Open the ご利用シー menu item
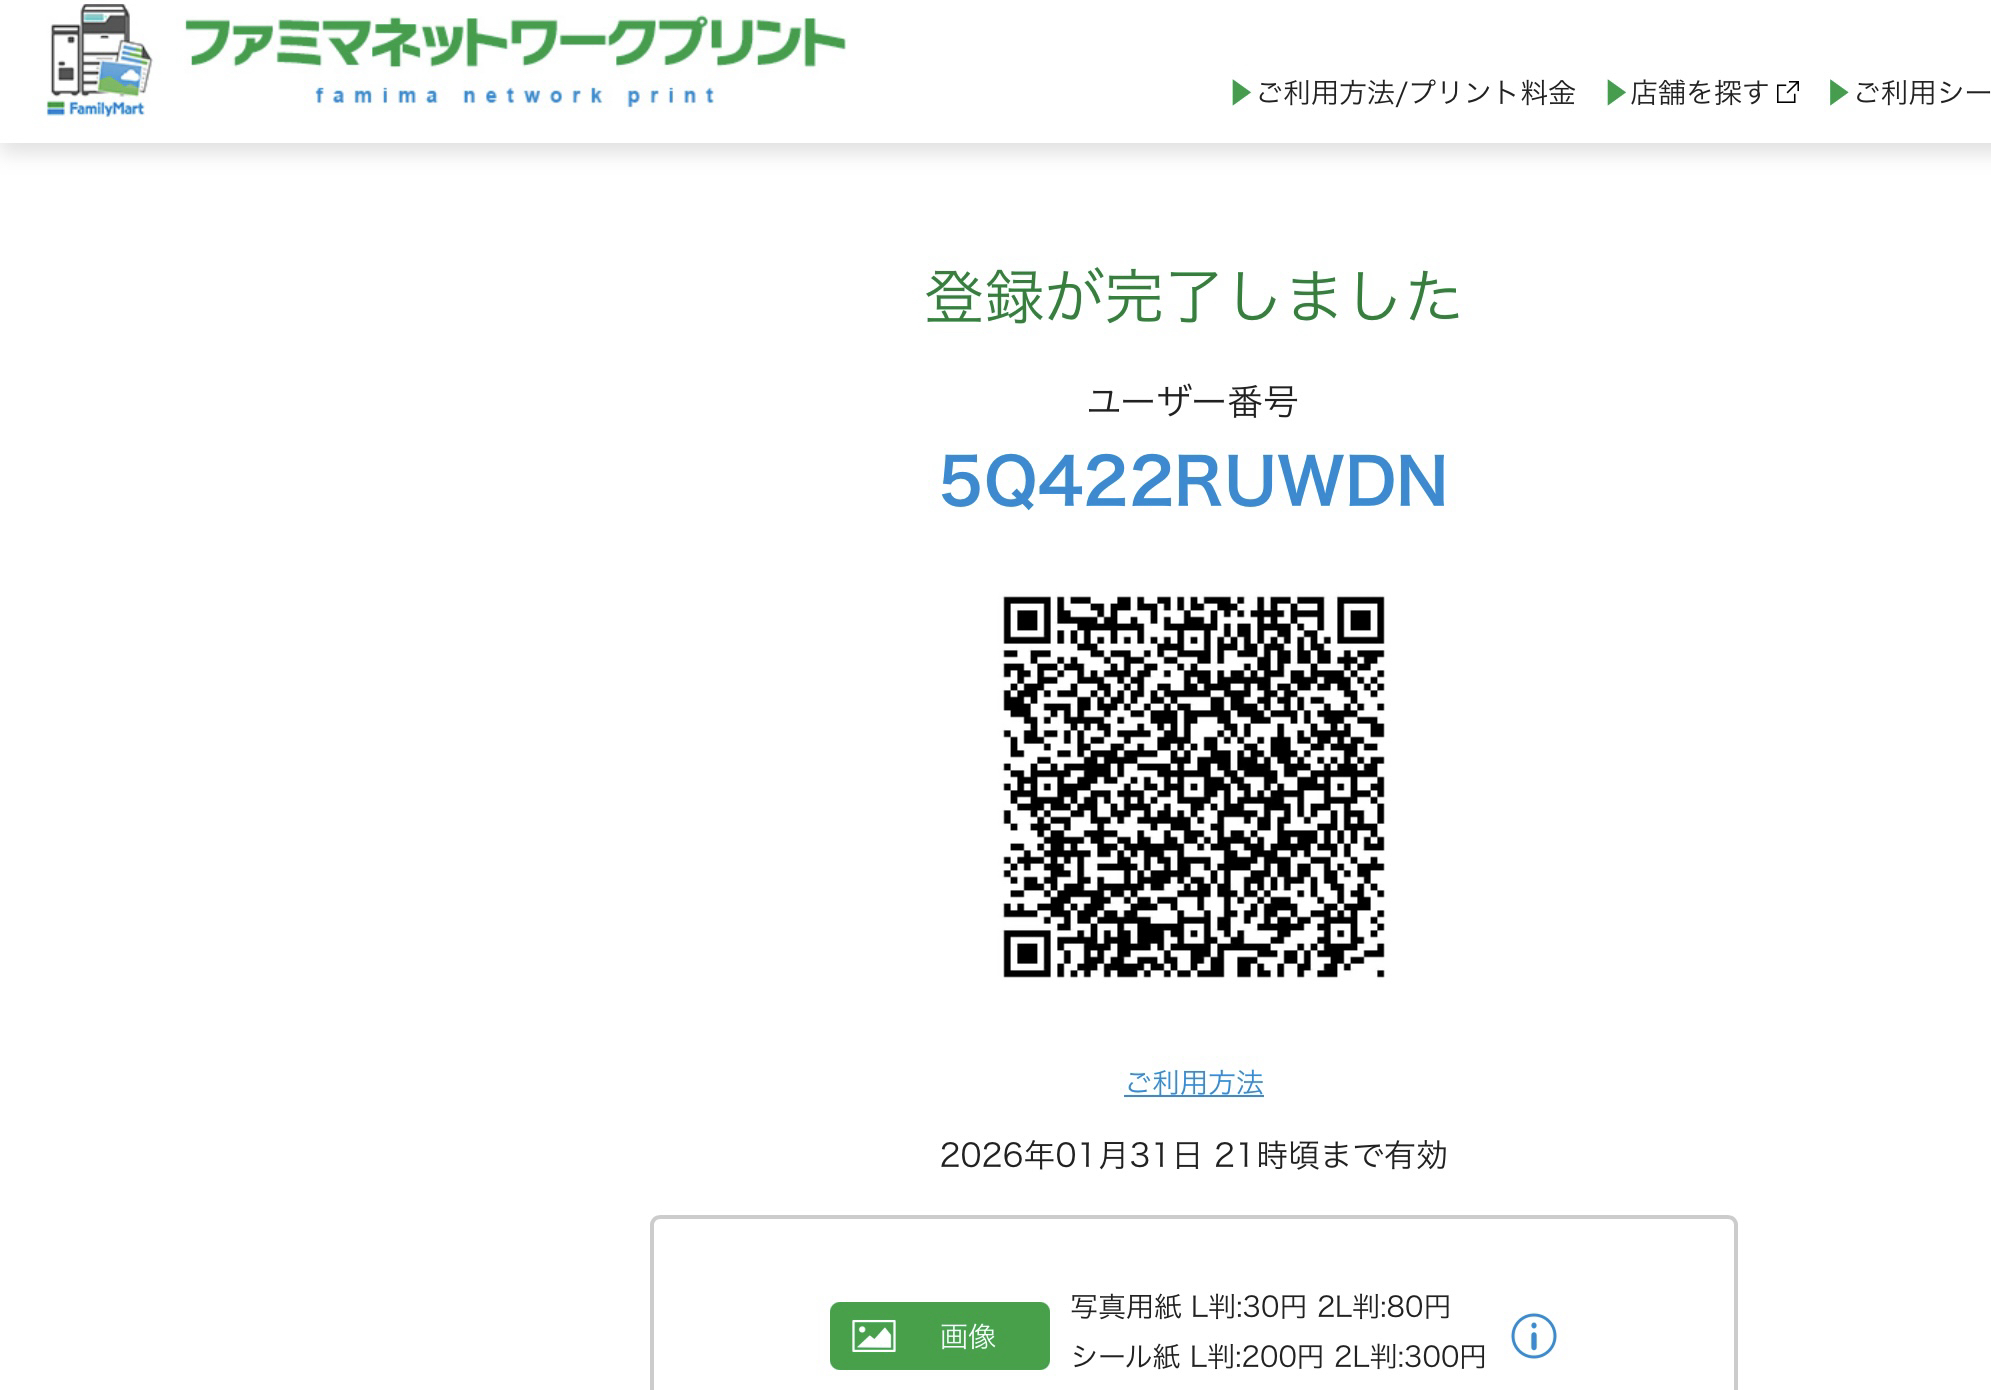The height and width of the screenshot is (1390, 1991). (1922, 93)
